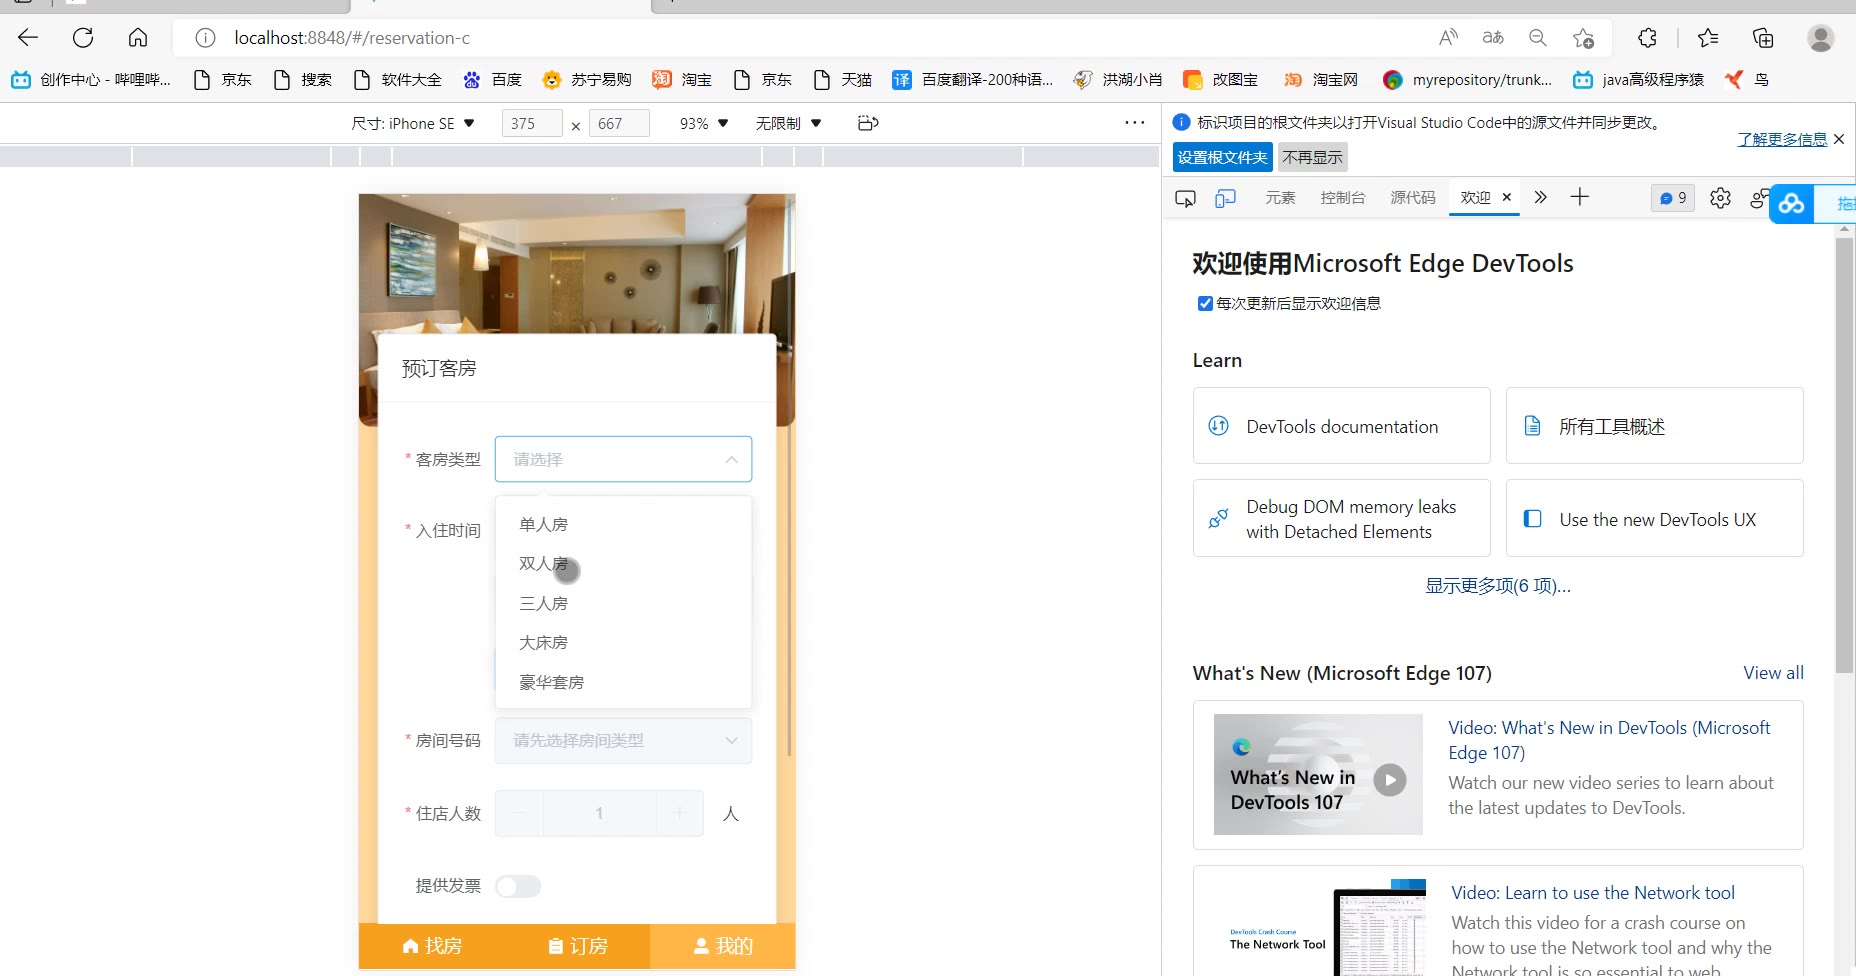Go back to the previous page

(28, 38)
